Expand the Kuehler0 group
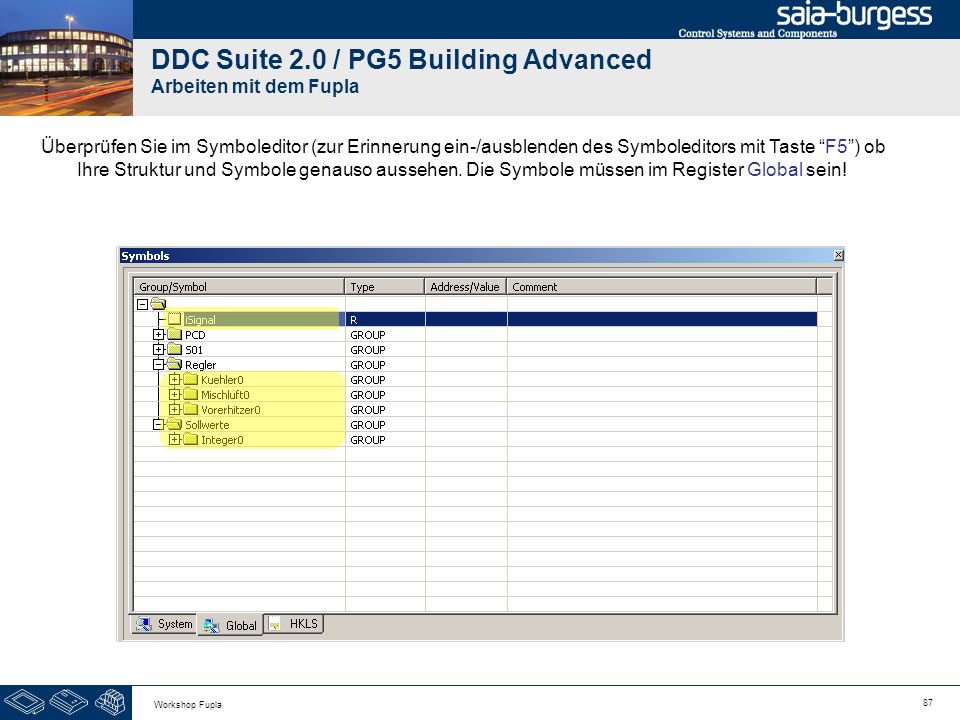Screen dimensions: 960x720 [x=174, y=380]
